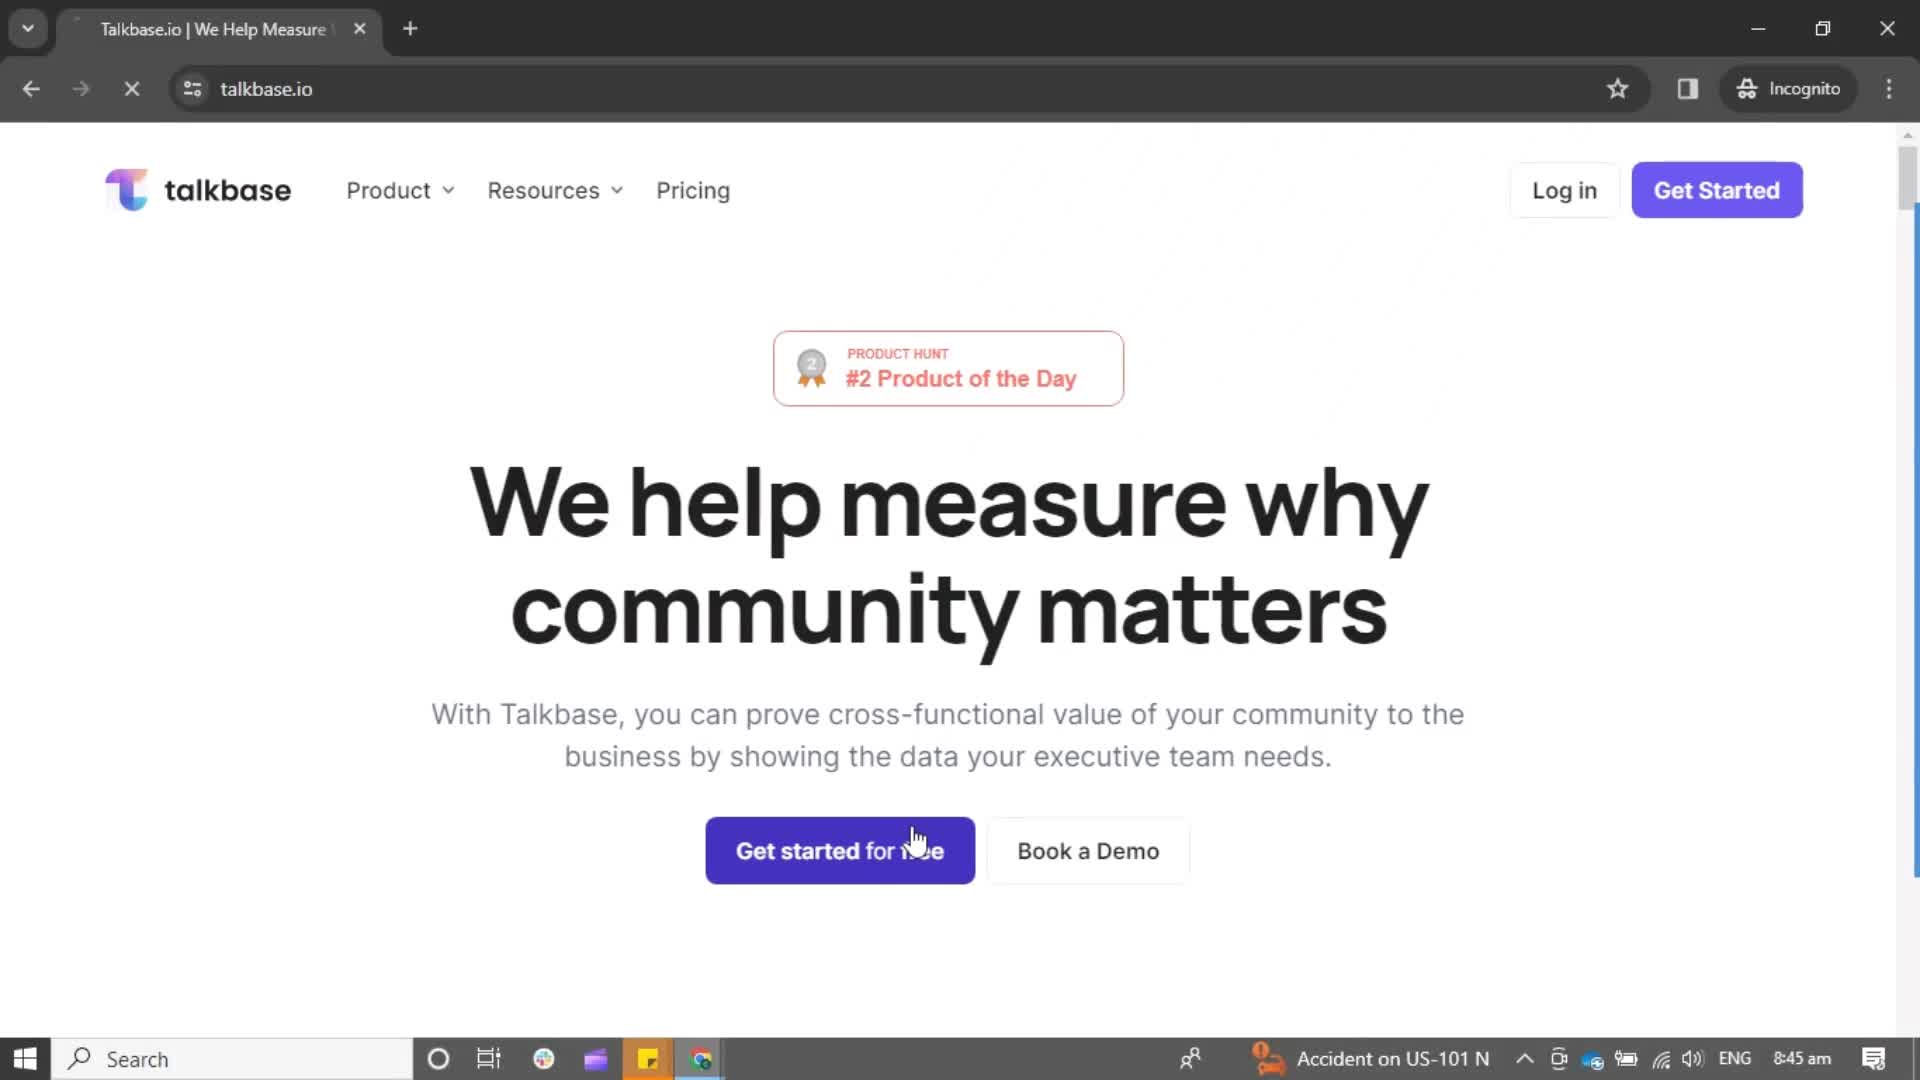Open the Get Started header button
Image resolution: width=1920 pixels, height=1080 pixels.
coord(1717,190)
